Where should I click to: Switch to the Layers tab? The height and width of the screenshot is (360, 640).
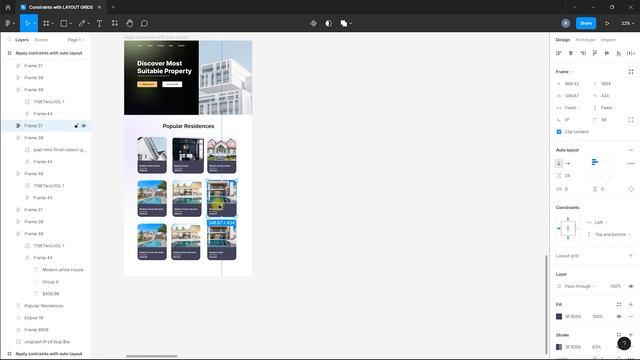pos(22,40)
